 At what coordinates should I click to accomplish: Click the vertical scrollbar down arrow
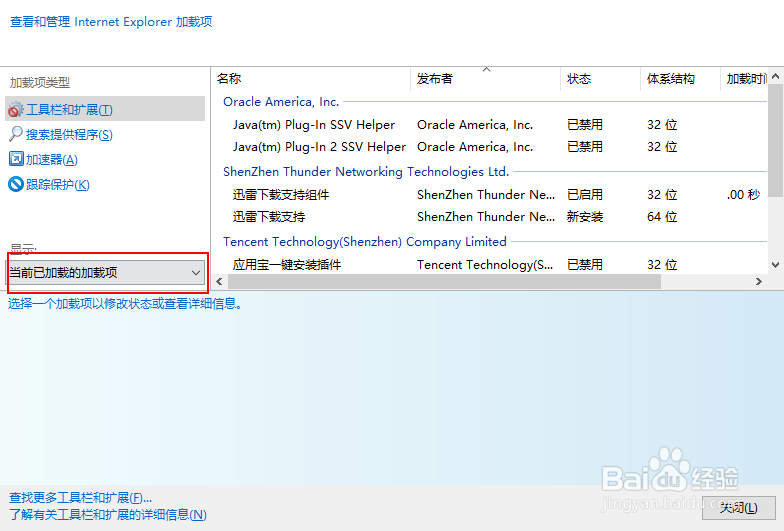pyautogui.click(x=776, y=265)
